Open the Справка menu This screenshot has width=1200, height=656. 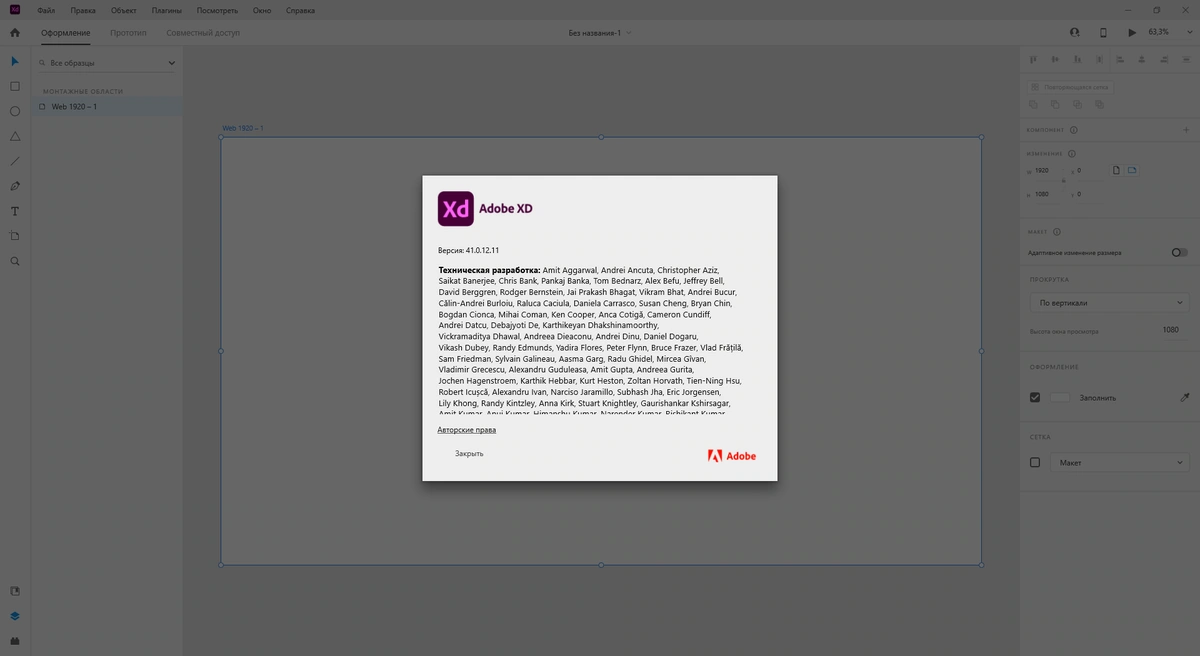[x=300, y=10]
